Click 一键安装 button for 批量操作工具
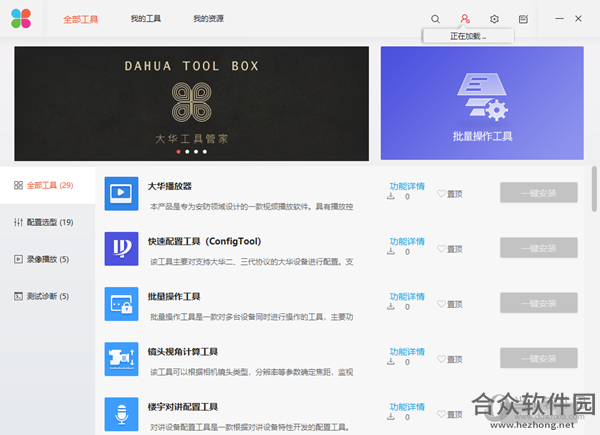Image resolution: width=600 pixels, height=435 pixels. (539, 303)
